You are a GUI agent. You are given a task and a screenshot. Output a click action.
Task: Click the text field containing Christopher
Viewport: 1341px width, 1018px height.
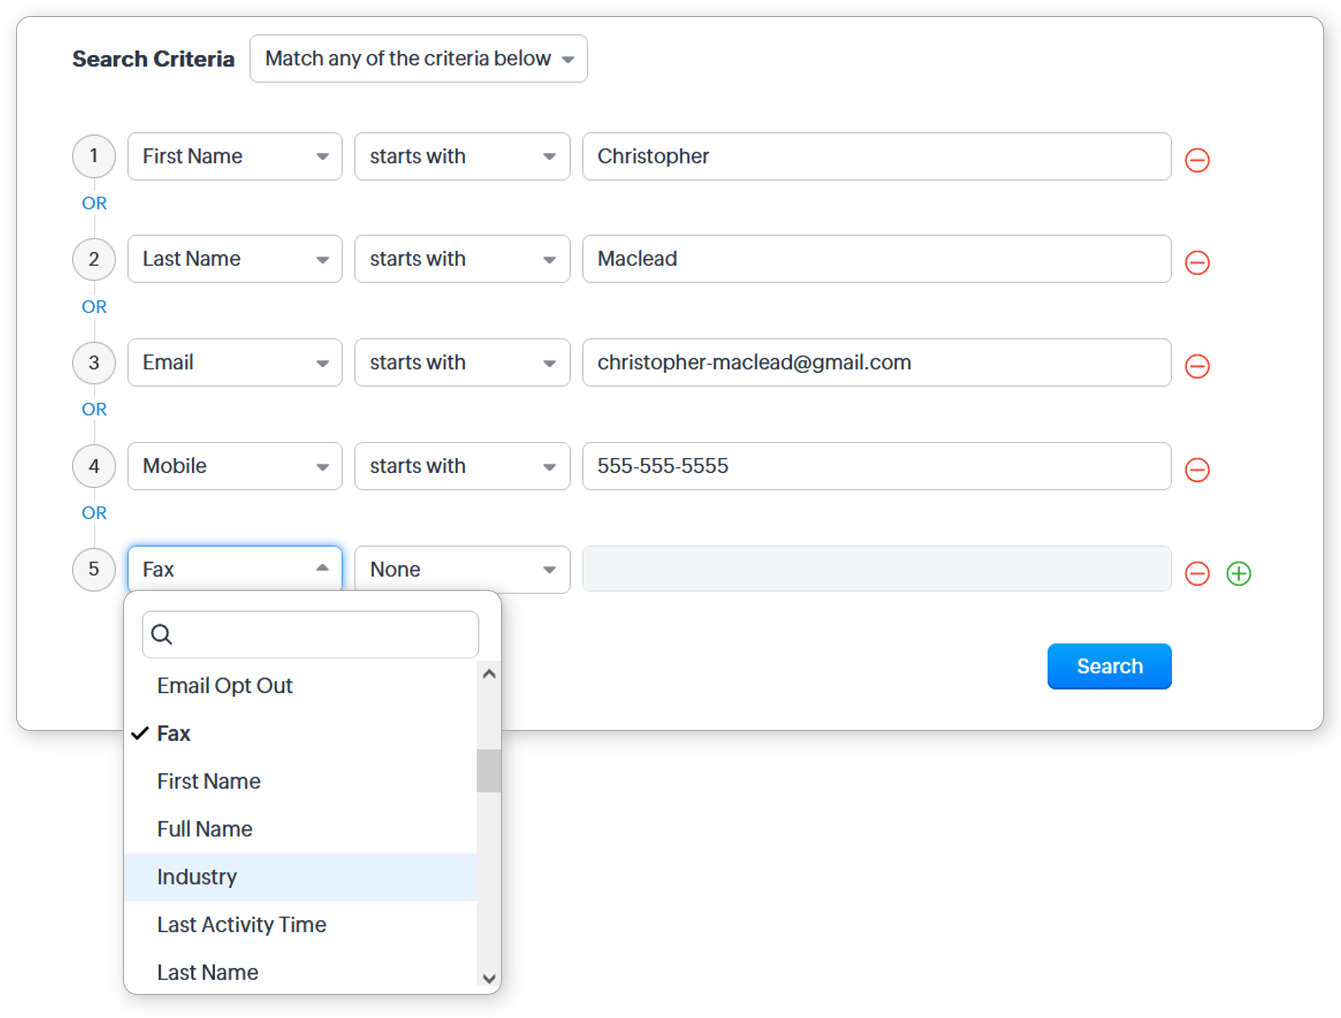876,157
